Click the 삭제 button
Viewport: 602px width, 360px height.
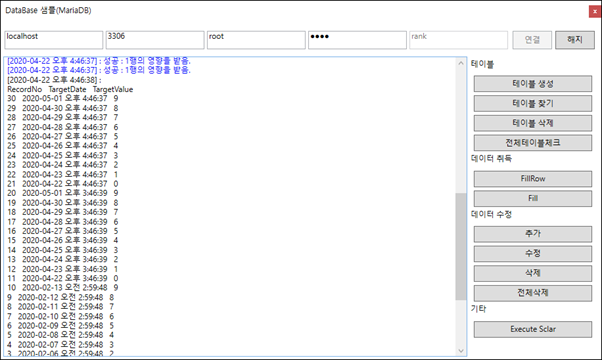tap(533, 273)
